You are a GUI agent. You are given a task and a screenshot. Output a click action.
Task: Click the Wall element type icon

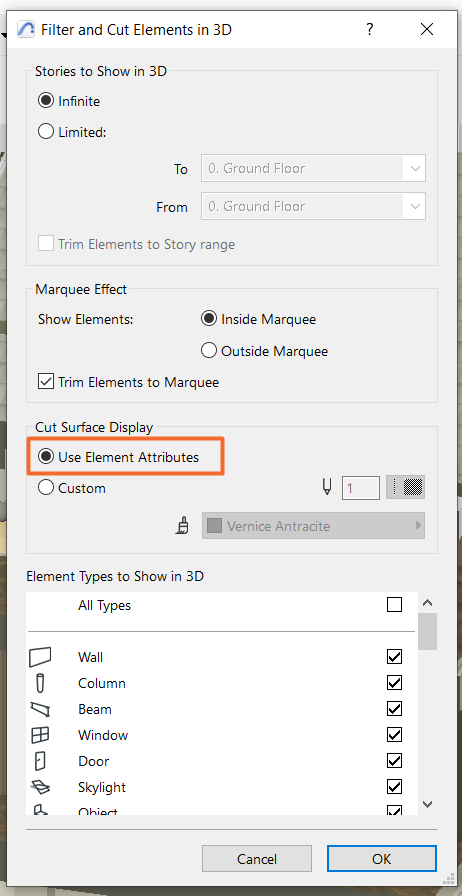pos(40,657)
